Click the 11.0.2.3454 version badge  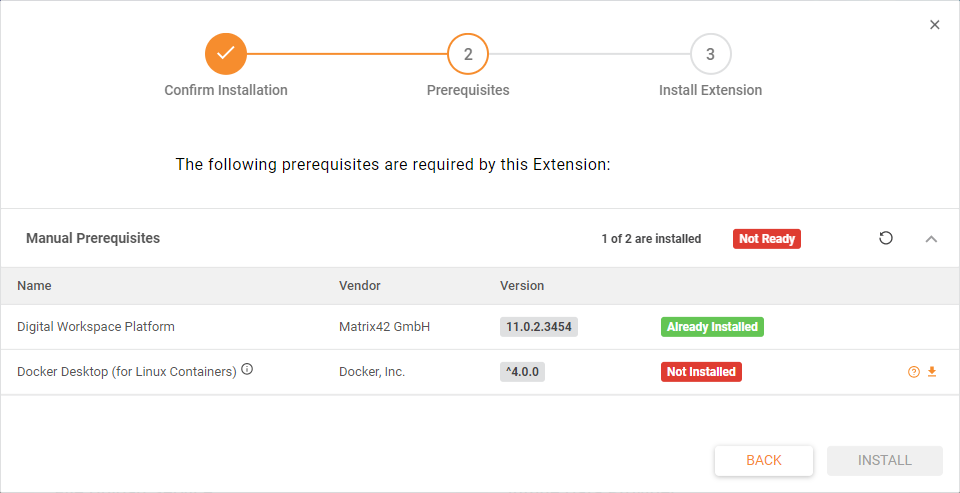pyautogui.click(x=539, y=327)
